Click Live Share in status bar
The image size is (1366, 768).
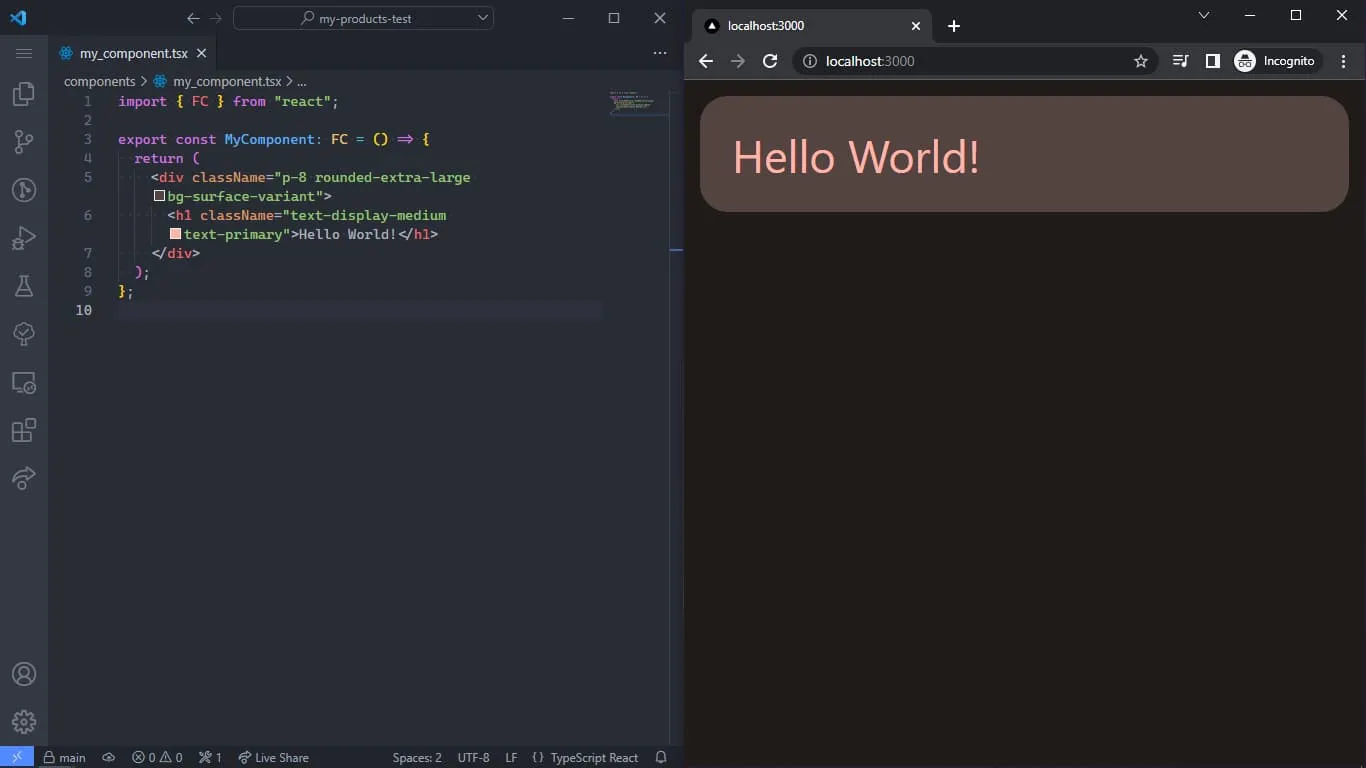[x=273, y=758]
